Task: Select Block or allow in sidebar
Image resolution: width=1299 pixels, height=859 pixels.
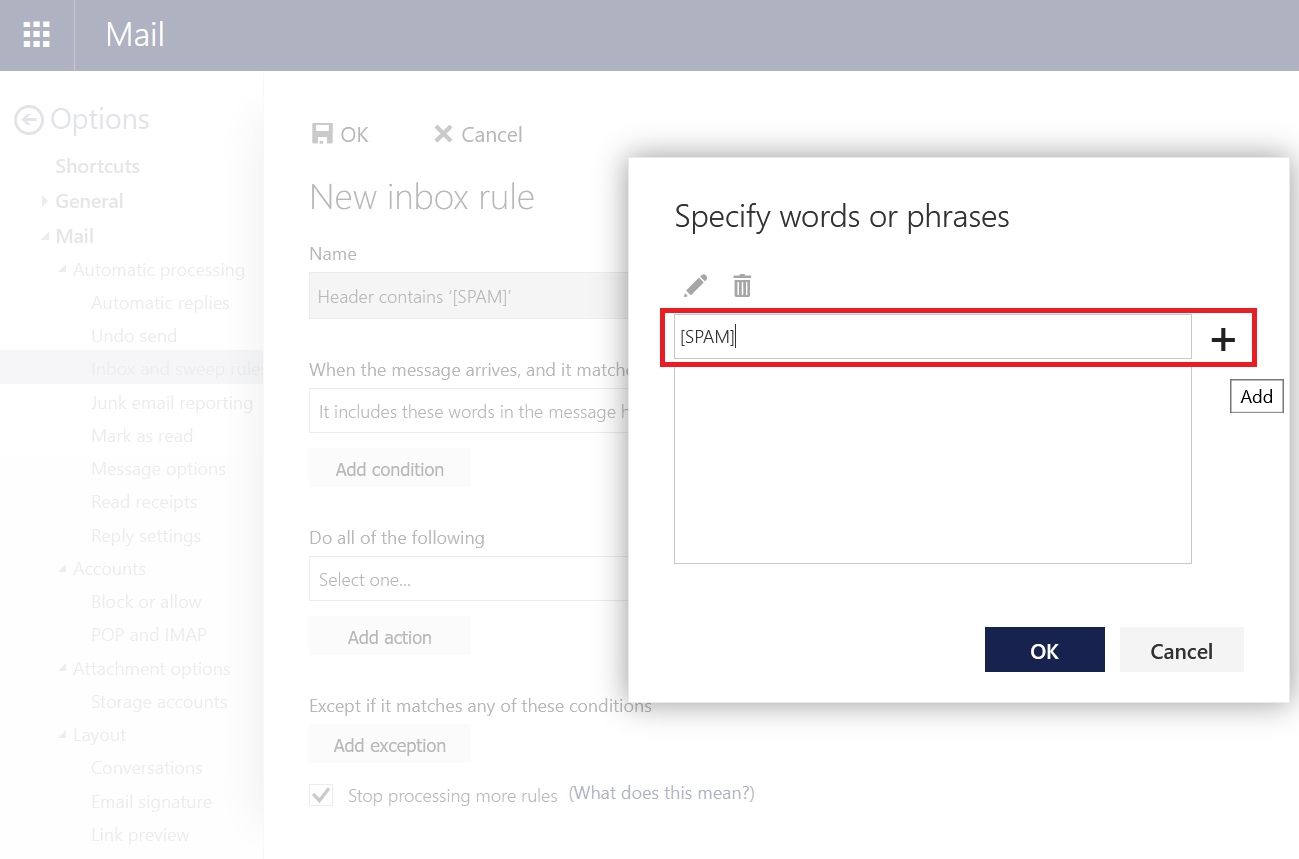Action: click(x=146, y=602)
